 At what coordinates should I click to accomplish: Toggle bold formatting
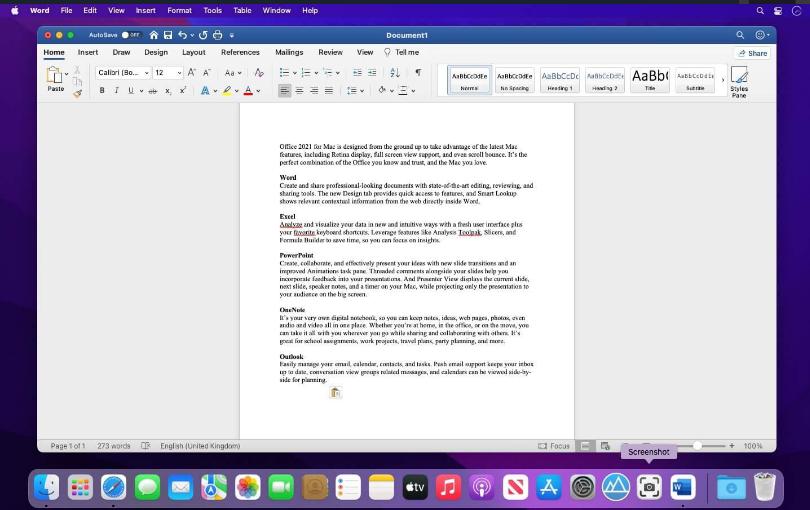point(102,90)
